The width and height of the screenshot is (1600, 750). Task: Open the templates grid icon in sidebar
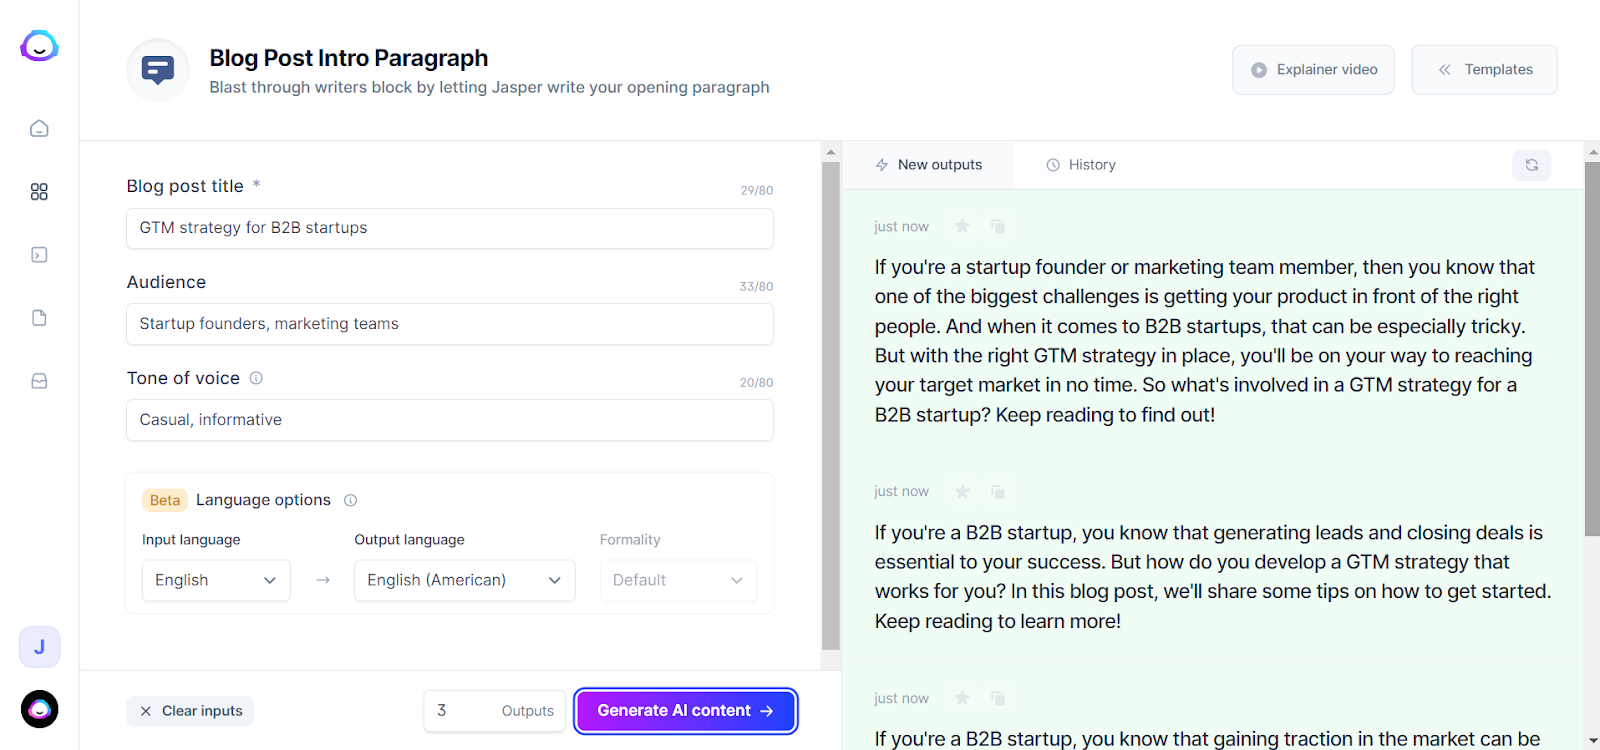[39, 191]
